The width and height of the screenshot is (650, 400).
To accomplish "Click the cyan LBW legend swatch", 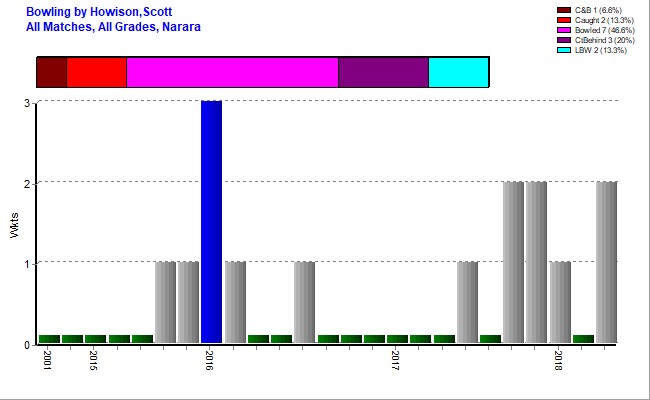I will 564,50.
